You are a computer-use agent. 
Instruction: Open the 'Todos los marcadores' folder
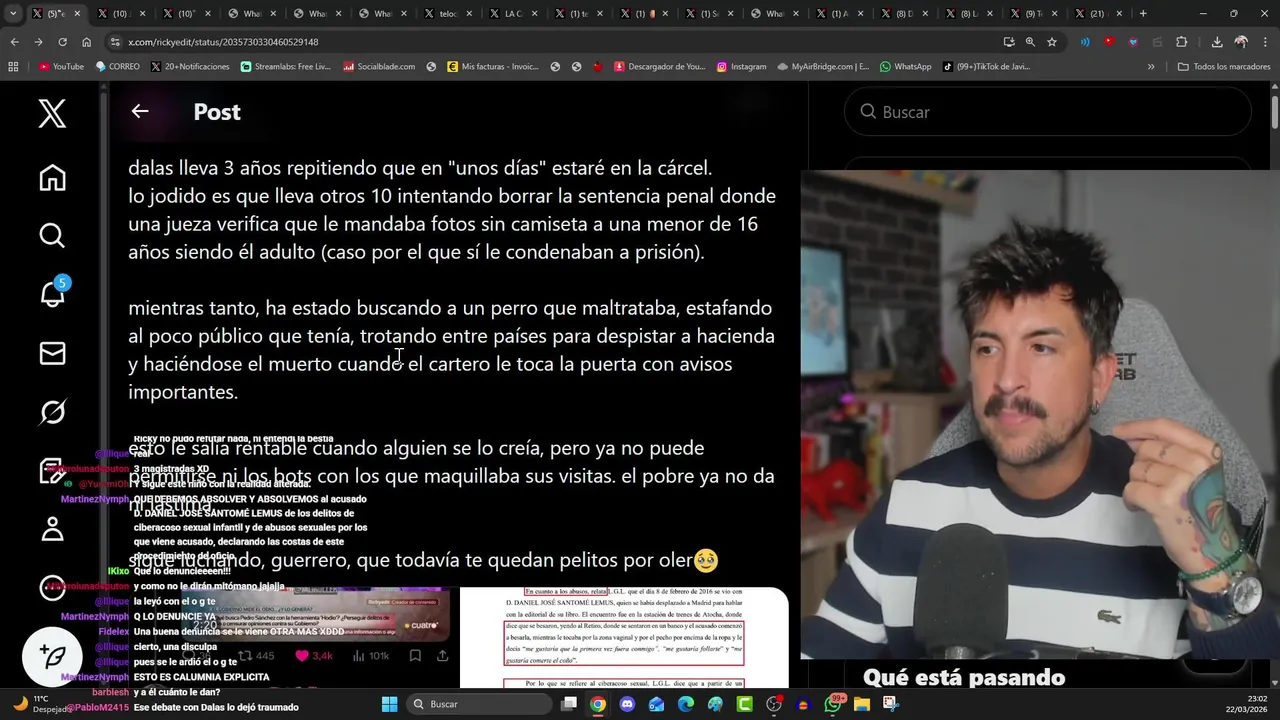coord(1224,67)
